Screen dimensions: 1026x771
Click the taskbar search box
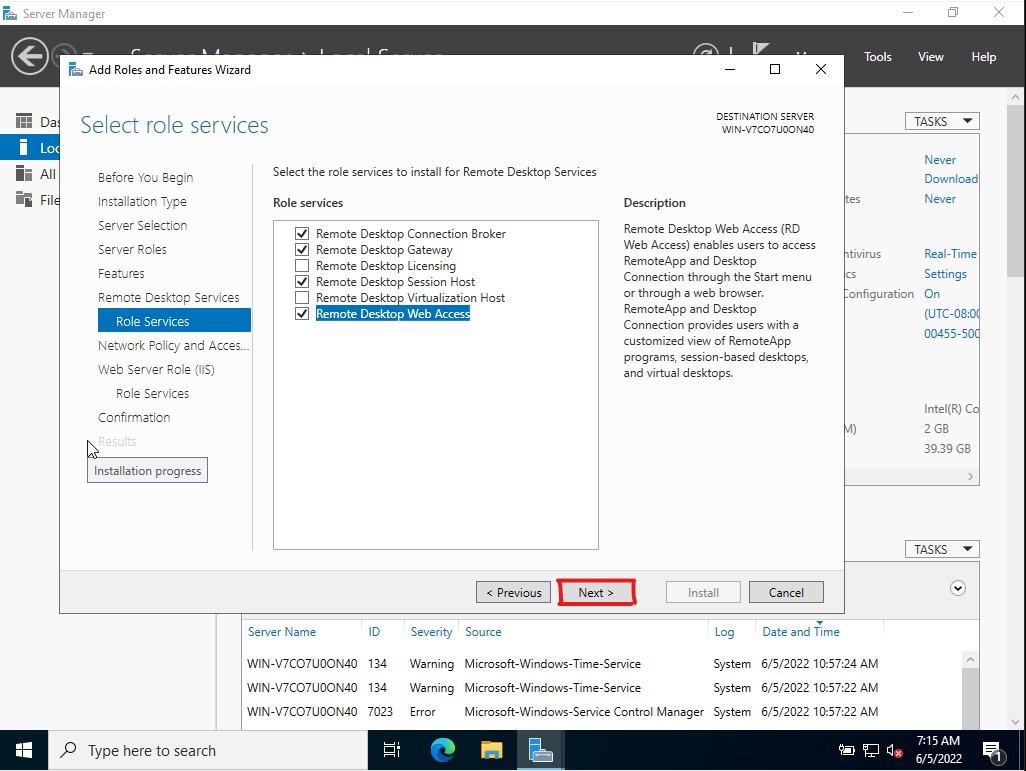pos(207,750)
